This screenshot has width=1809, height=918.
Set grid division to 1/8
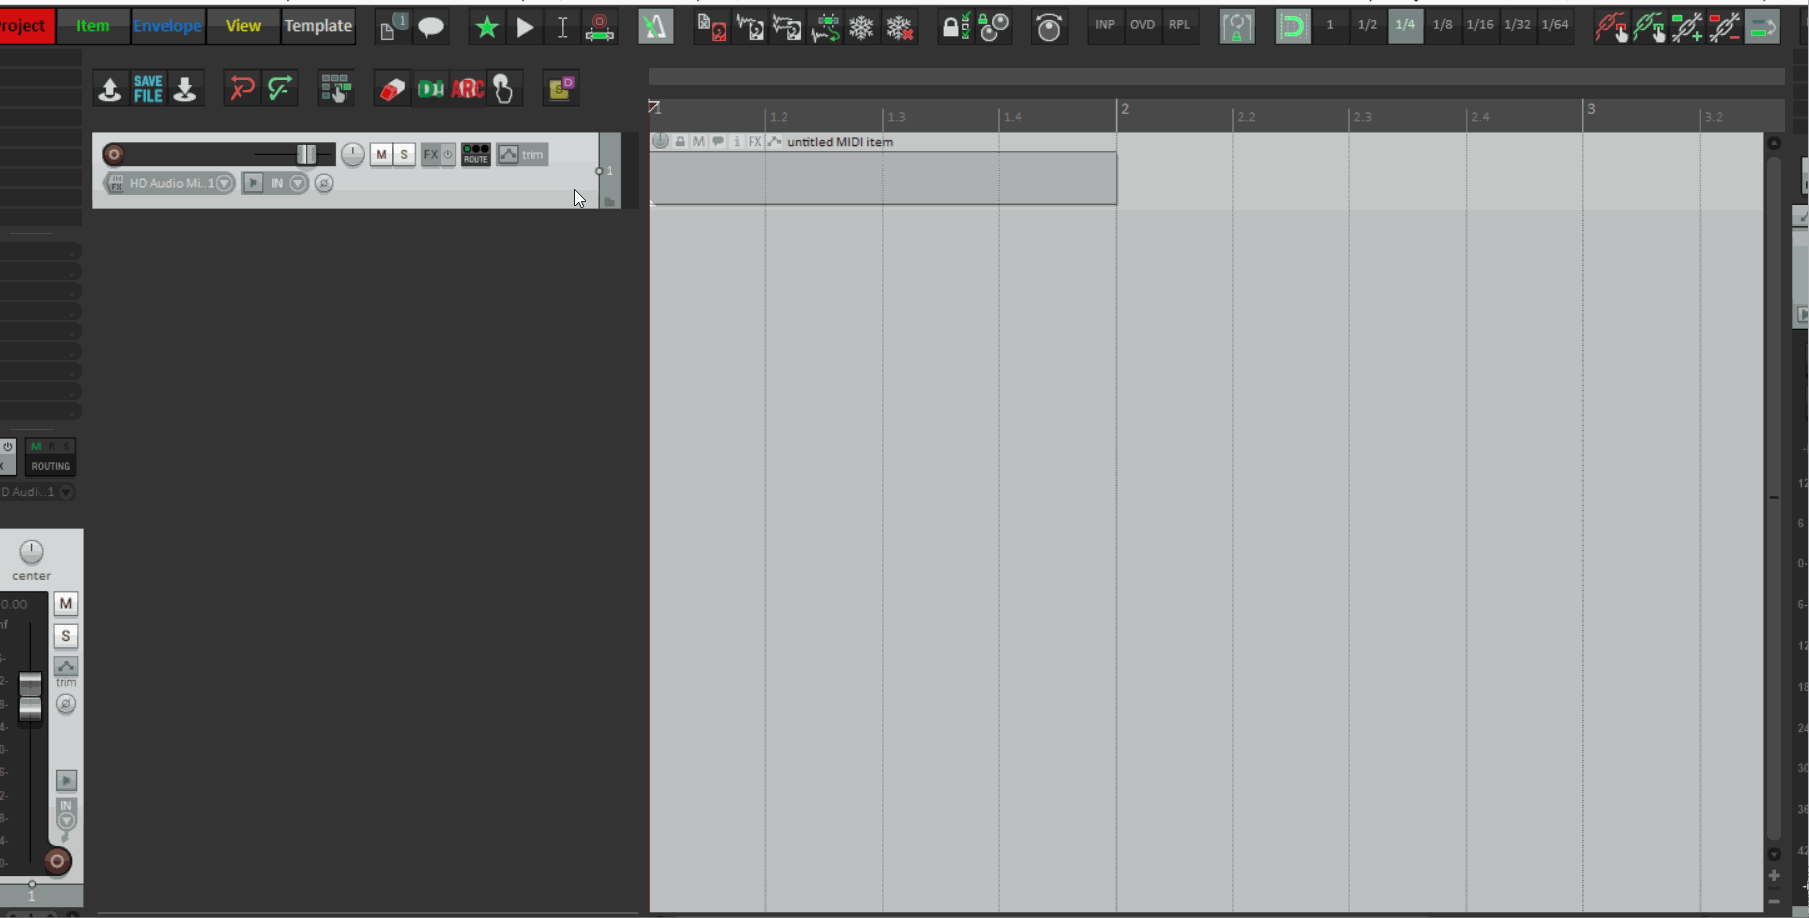click(x=1442, y=25)
